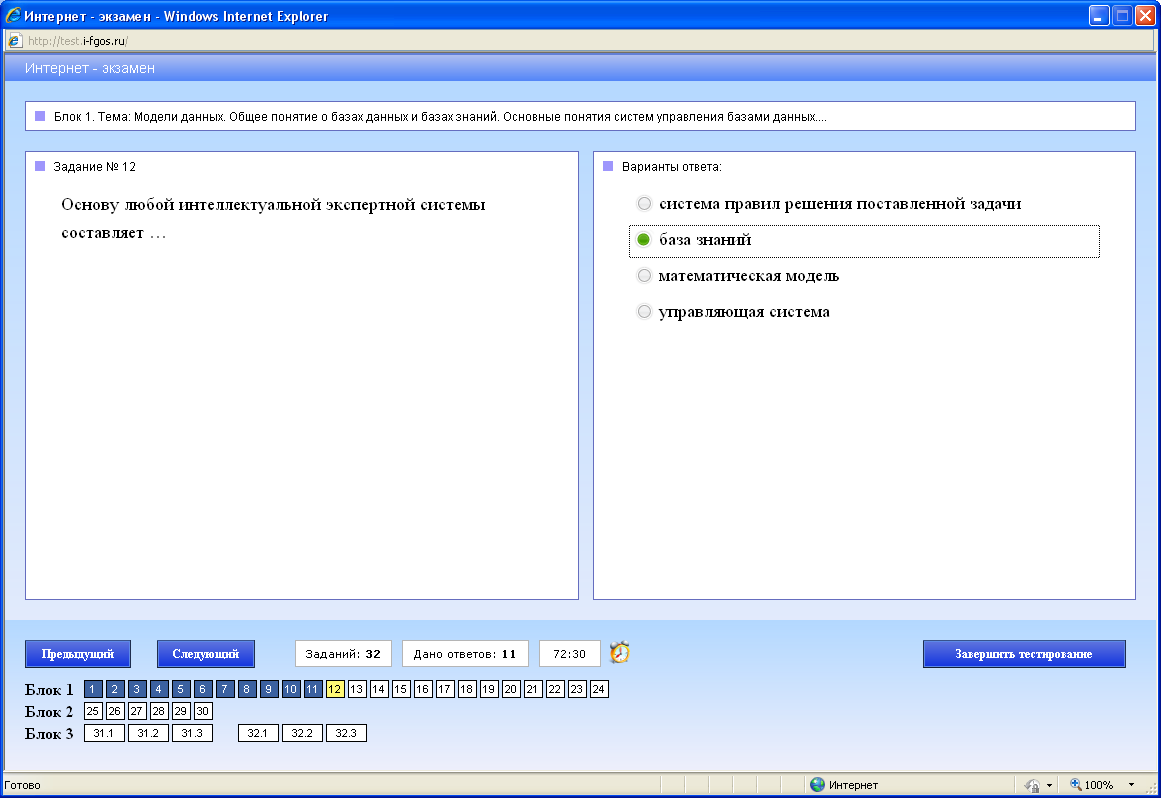Click 'Завершить тестирование' button

[x=1024, y=654]
